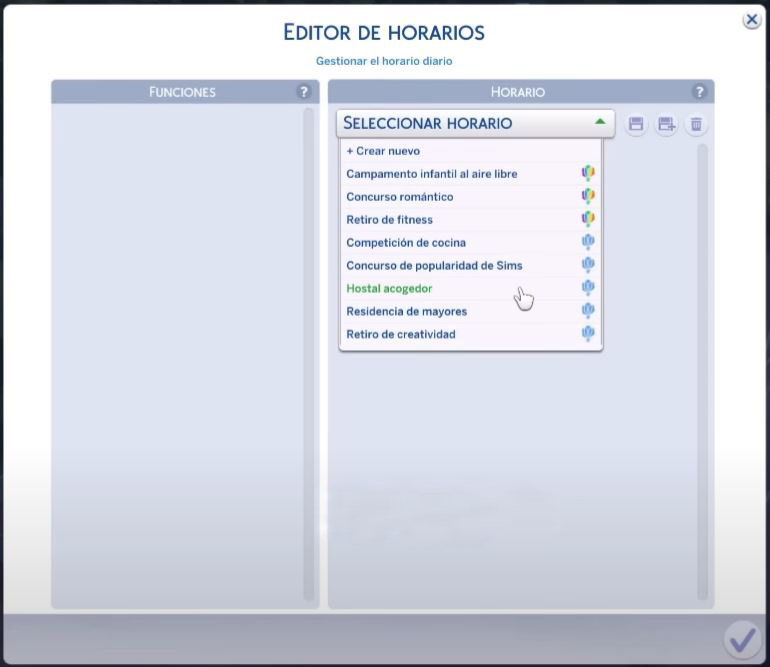Viewport: 770px width, 667px height.
Task: Click the delete schedule trash icon
Action: click(x=696, y=124)
